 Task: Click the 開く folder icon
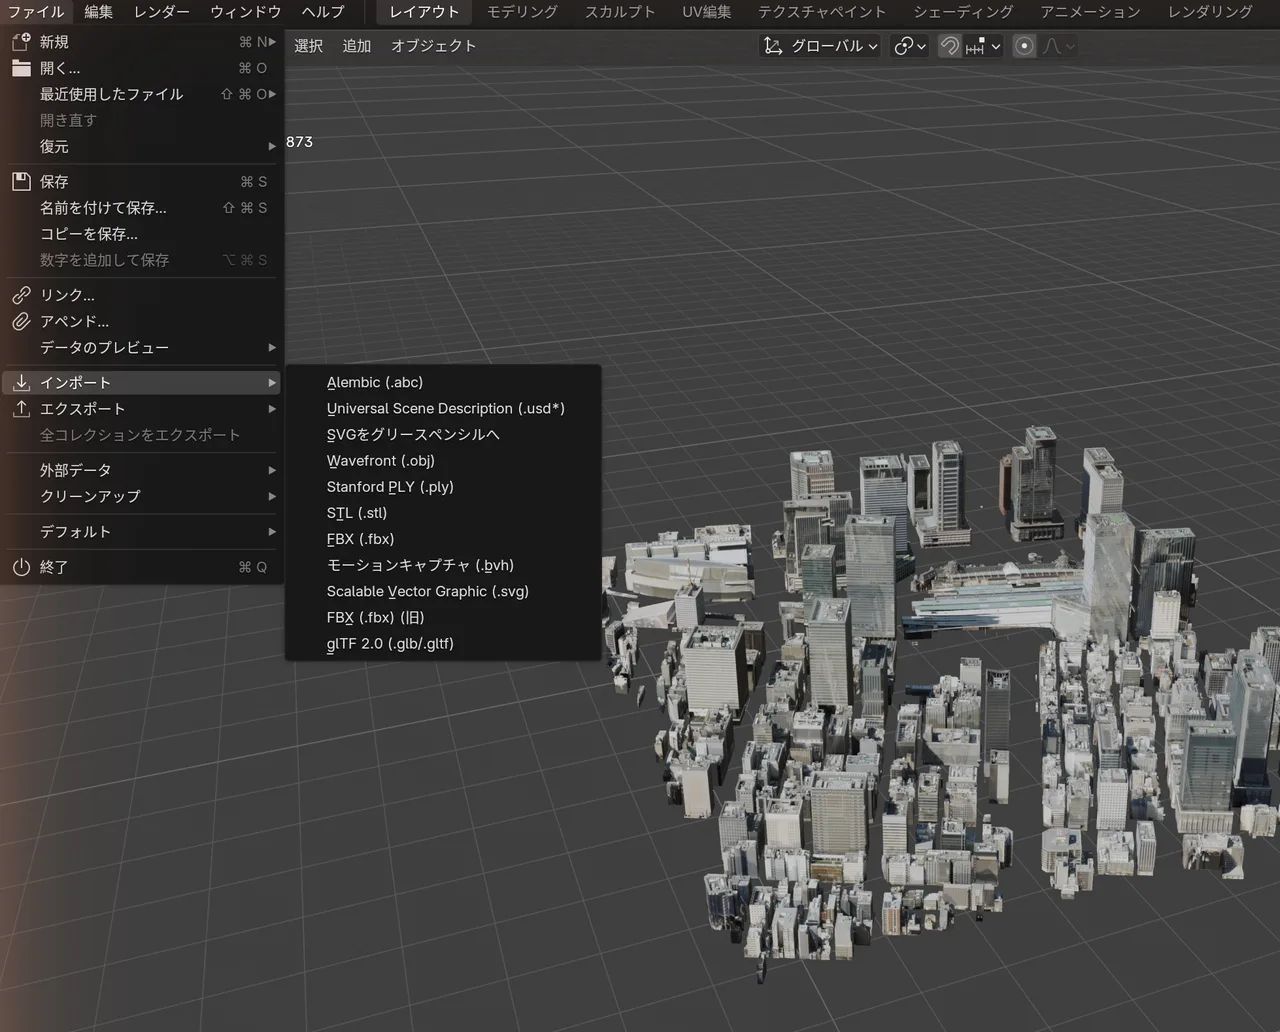click(21, 68)
